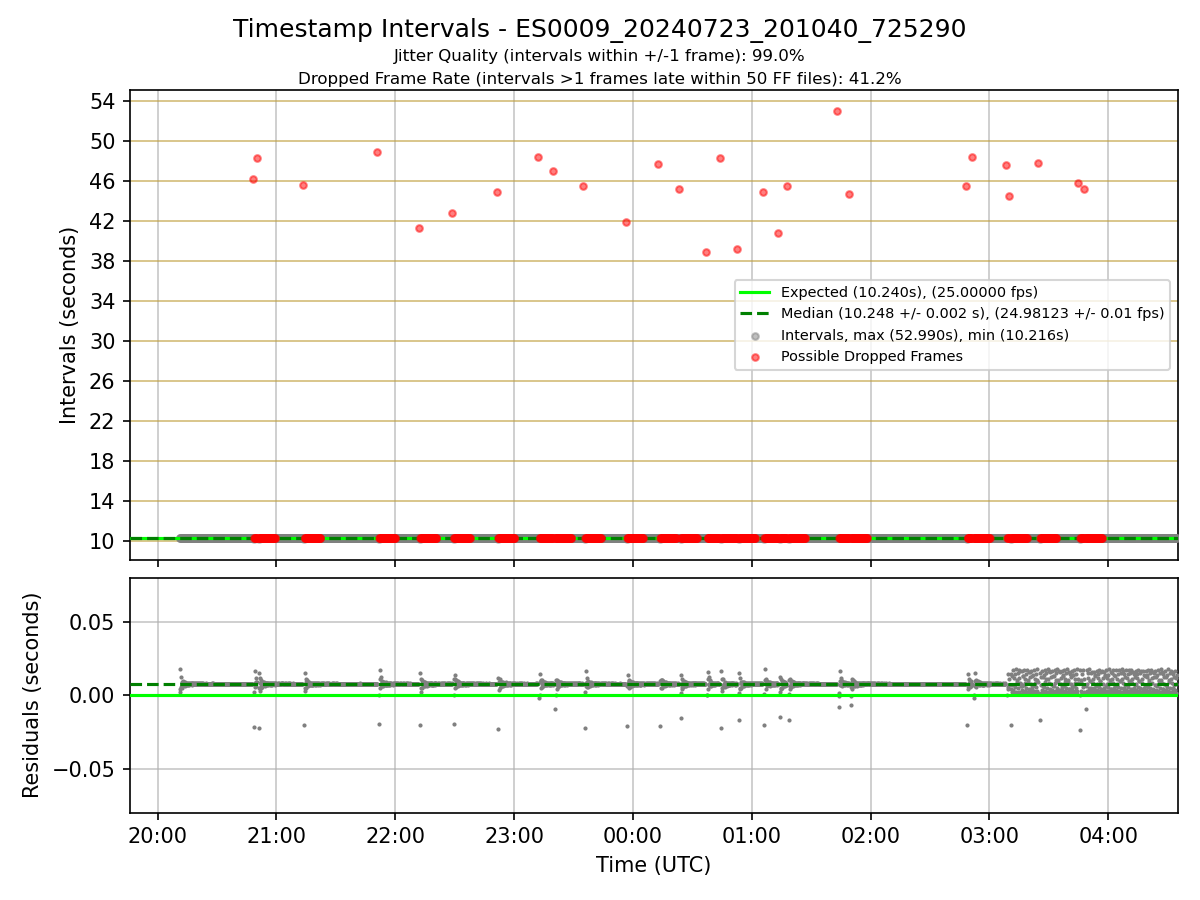Click the grey marker sample in legend

(x=755, y=335)
